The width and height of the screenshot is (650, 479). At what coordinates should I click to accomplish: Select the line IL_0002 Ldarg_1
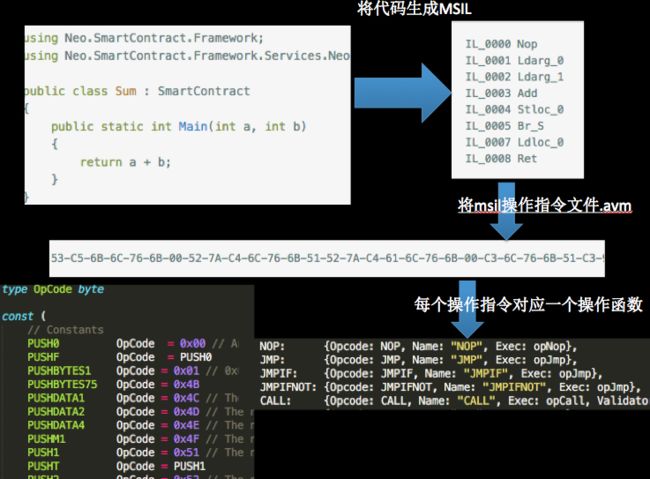[x=514, y=77]
